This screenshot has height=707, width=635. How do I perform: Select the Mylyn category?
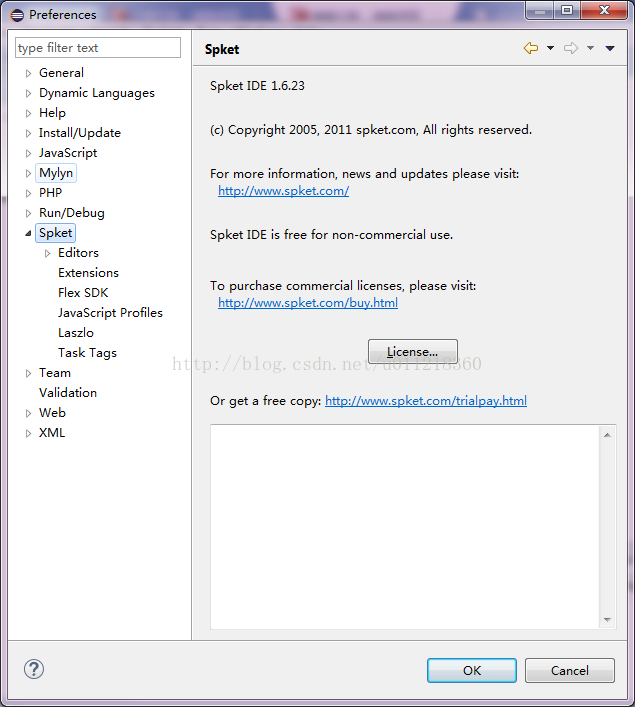pyautogui.click(x=56, y=173)
